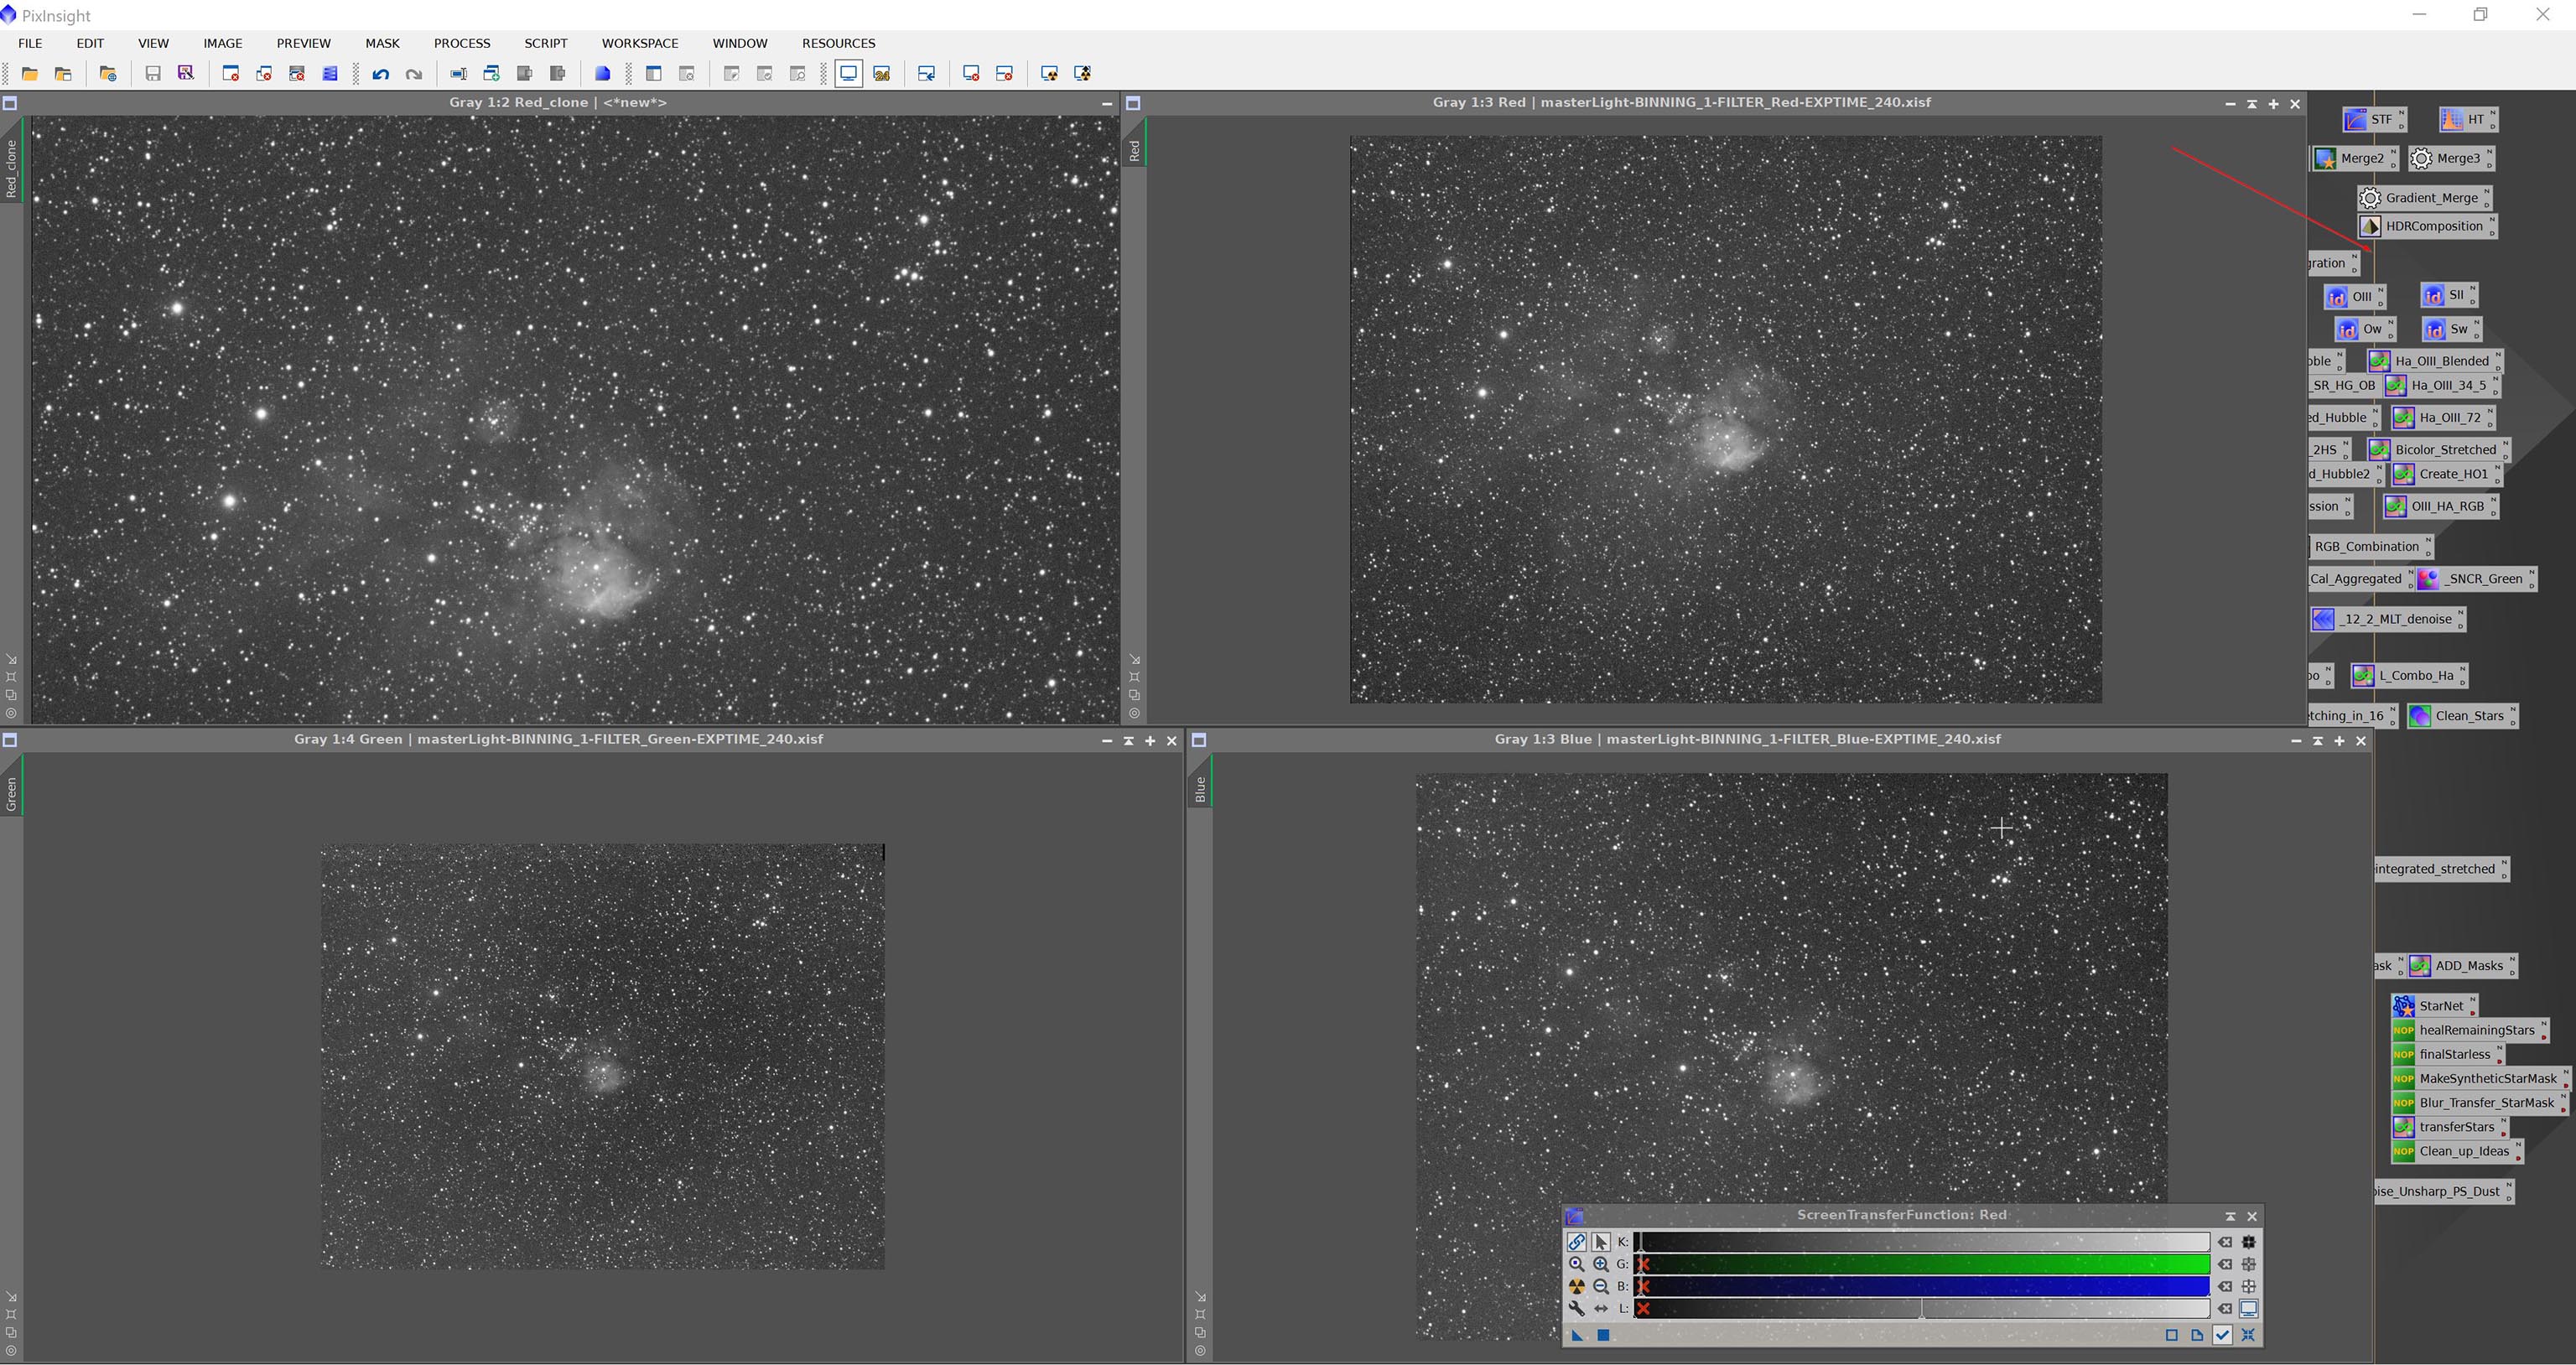Click the L_Combo_Ha process icon

point(2408,675)
